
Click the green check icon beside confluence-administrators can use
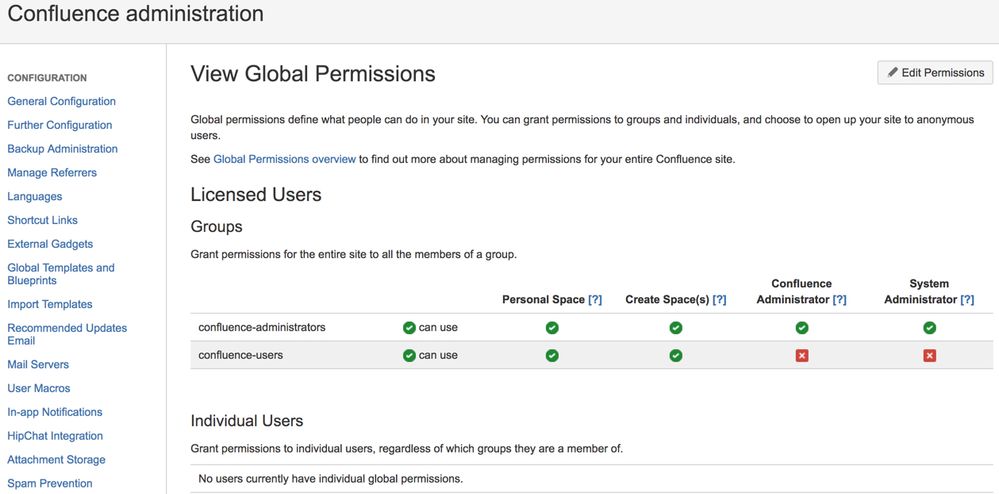point(409,328)
